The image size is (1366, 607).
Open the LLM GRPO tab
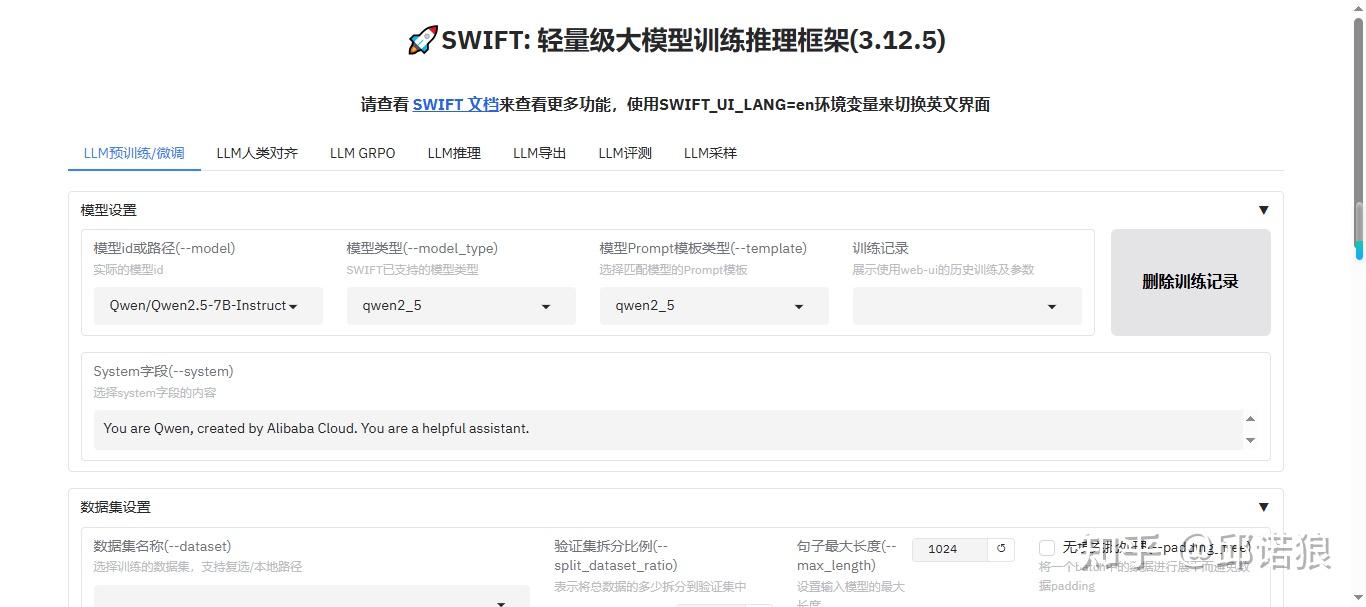[363, 153]
